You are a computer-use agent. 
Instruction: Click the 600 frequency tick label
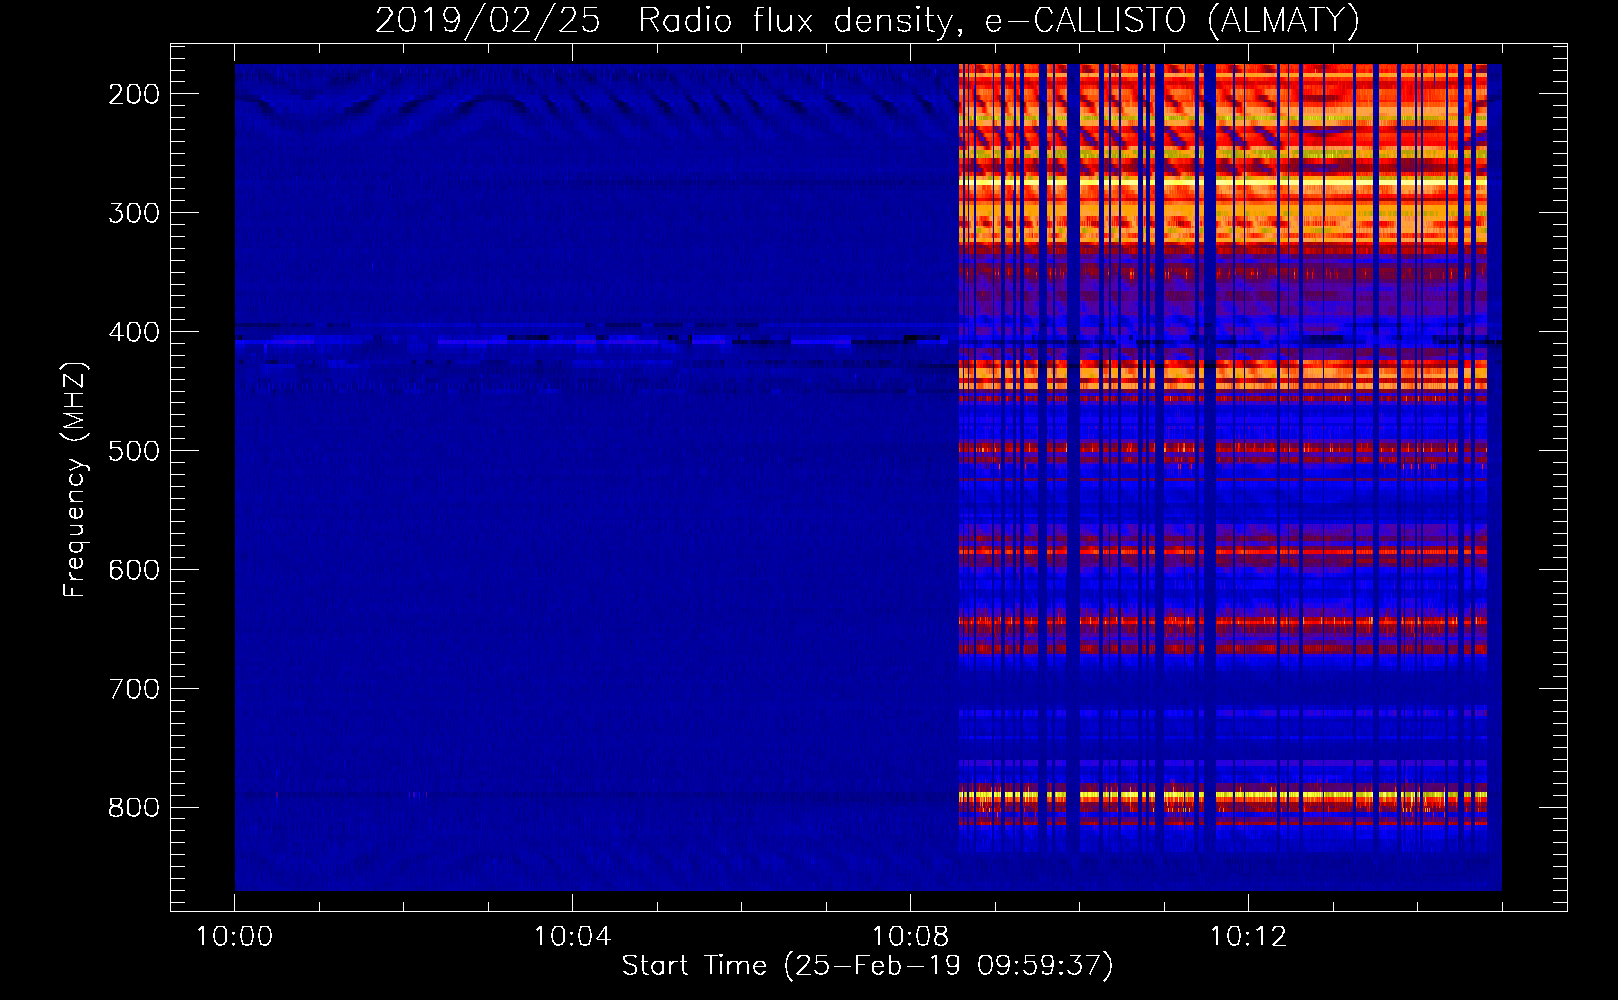tap(134, 570)
